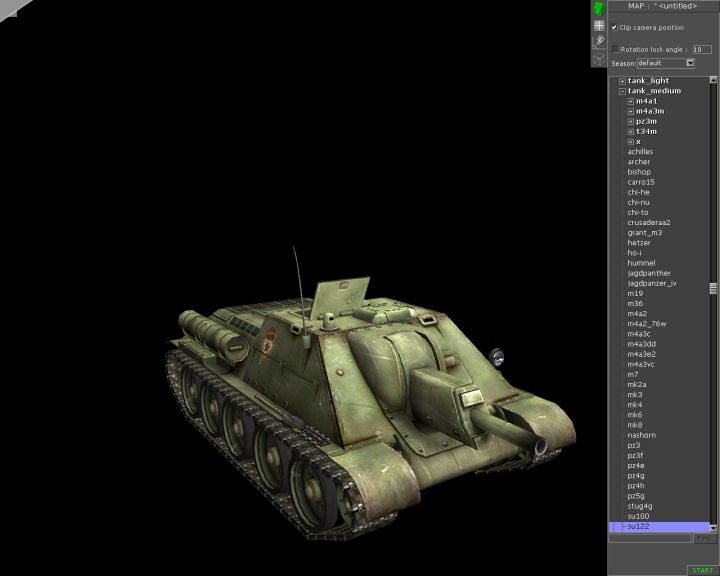720x576 pixels.
Task: Enable Rotation lock angle checkbox
Action: point(615,48)
